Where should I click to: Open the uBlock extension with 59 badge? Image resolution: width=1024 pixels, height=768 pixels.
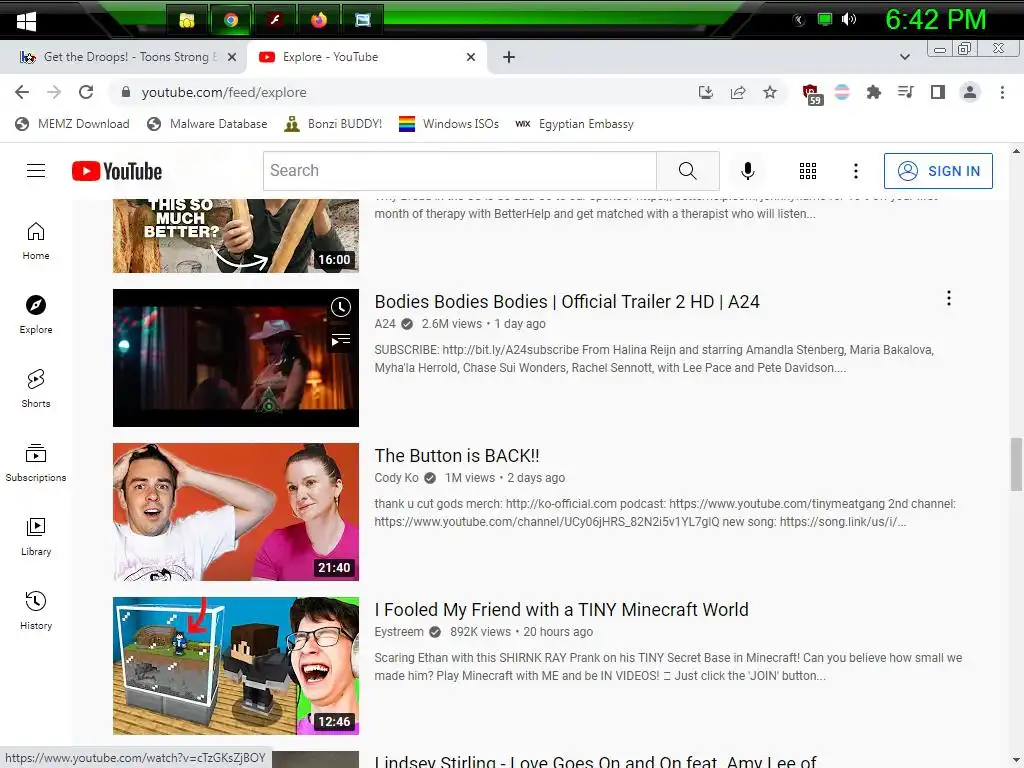point(811,93)
